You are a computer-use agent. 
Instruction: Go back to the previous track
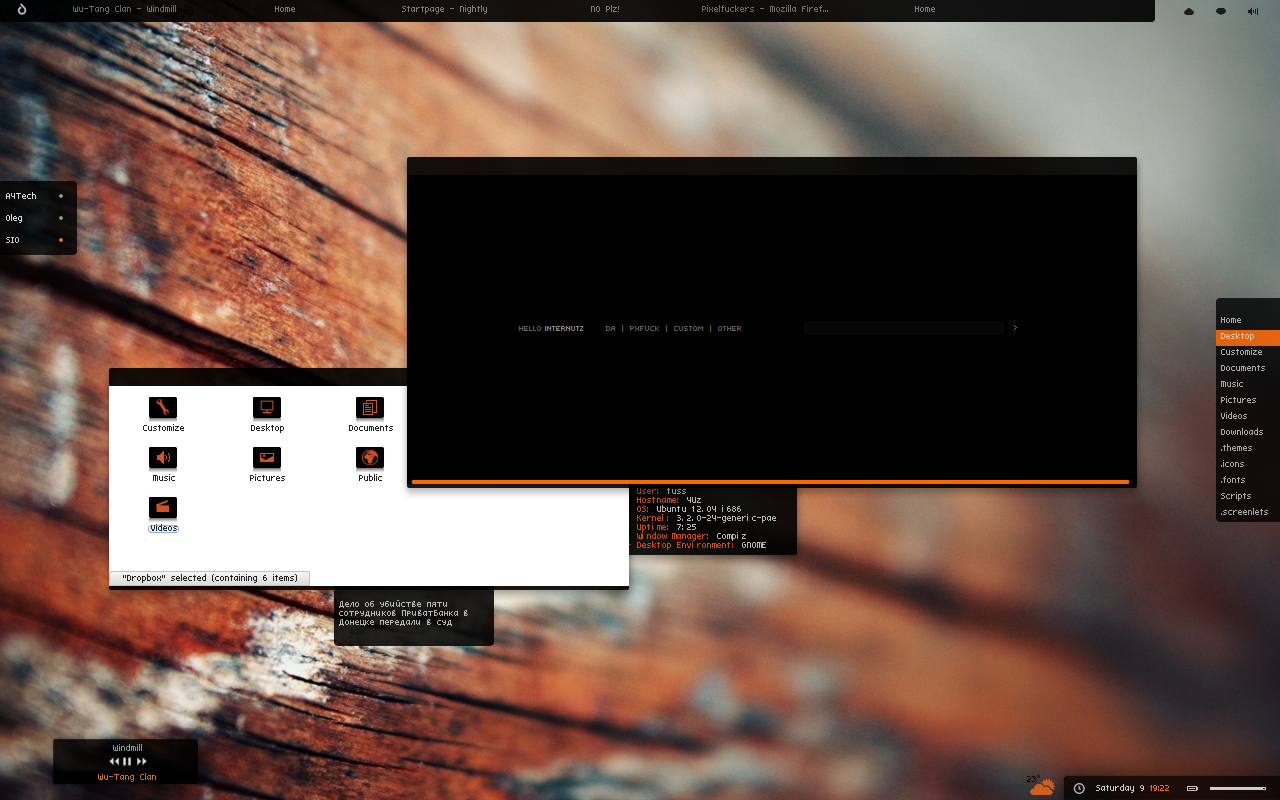(x=114, y=762)
